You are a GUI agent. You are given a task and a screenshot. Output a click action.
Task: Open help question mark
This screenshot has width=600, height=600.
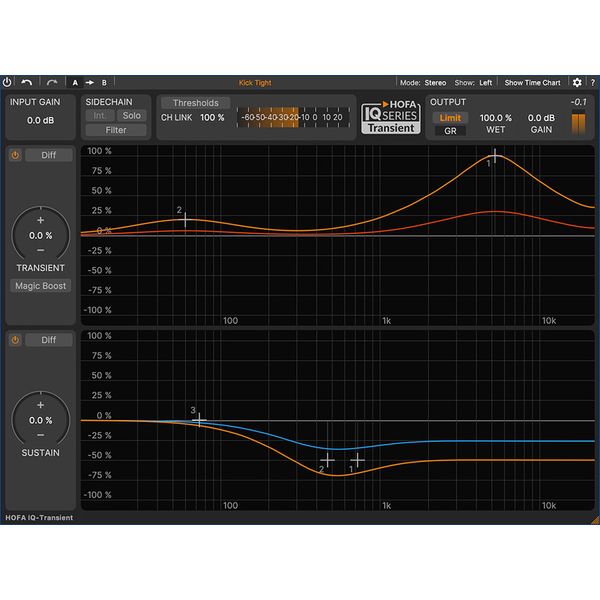point(592,83)
